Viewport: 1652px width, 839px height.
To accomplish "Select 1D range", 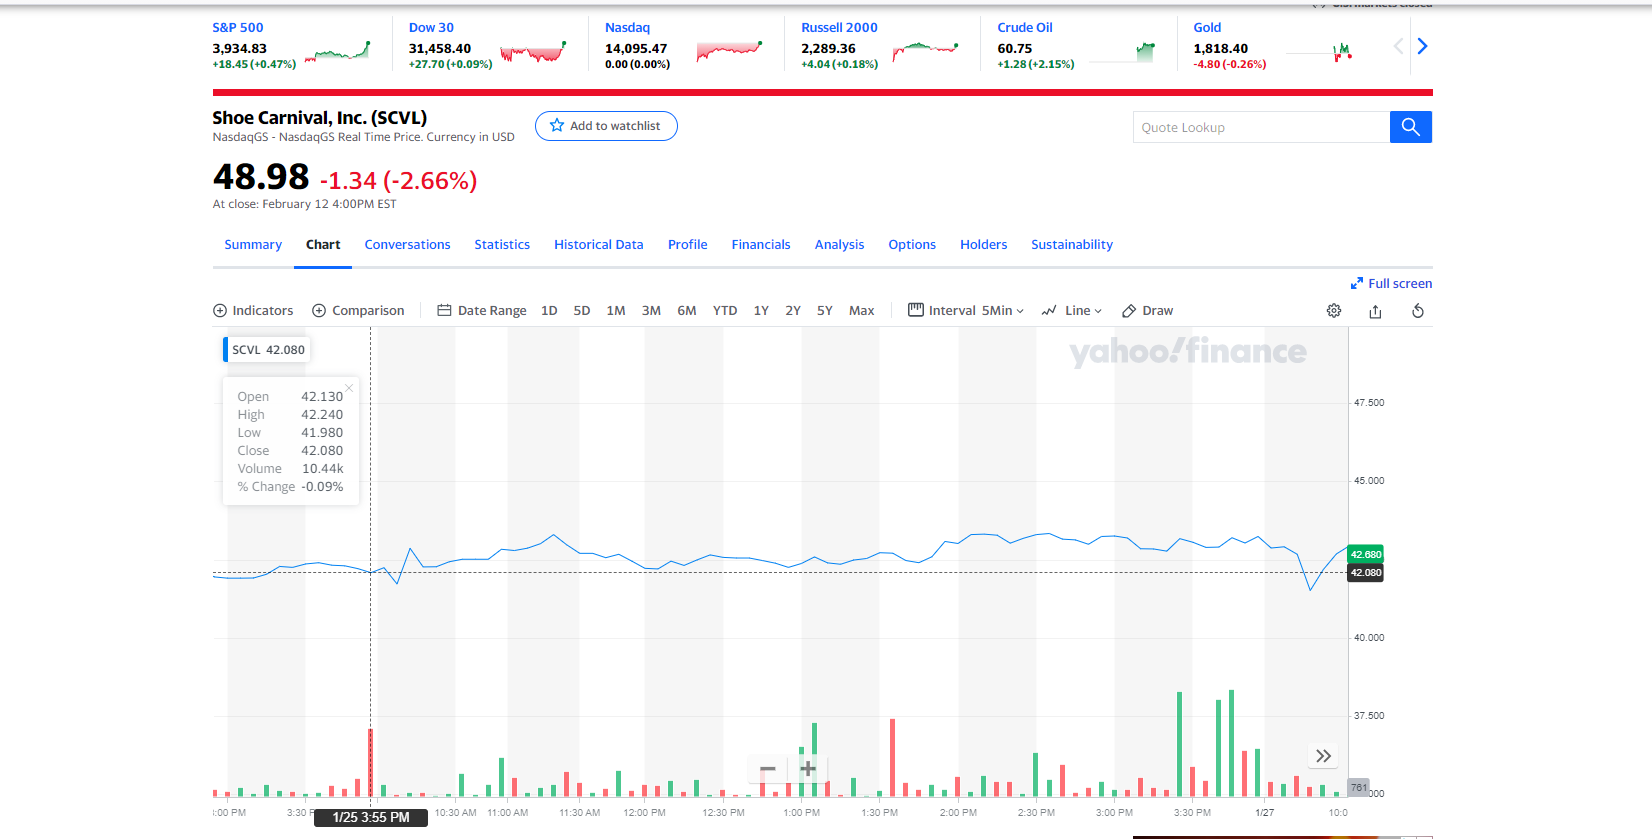I will point(549,311).
